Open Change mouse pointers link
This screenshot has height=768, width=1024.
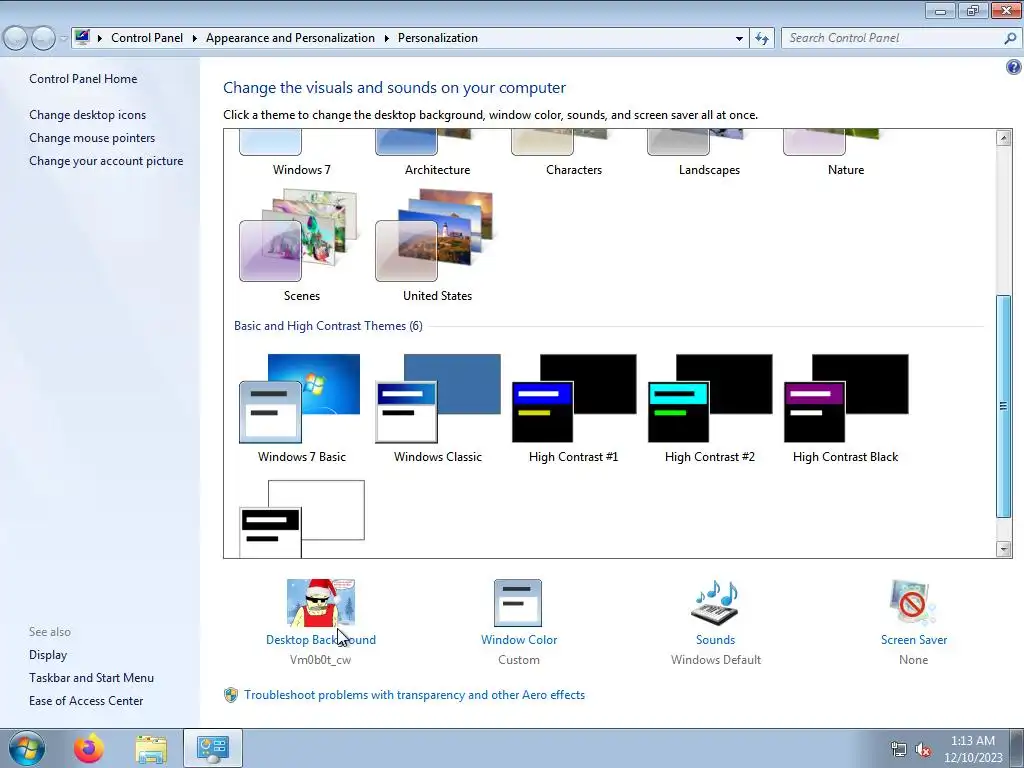pyautogui.click(x=92, y=138)
